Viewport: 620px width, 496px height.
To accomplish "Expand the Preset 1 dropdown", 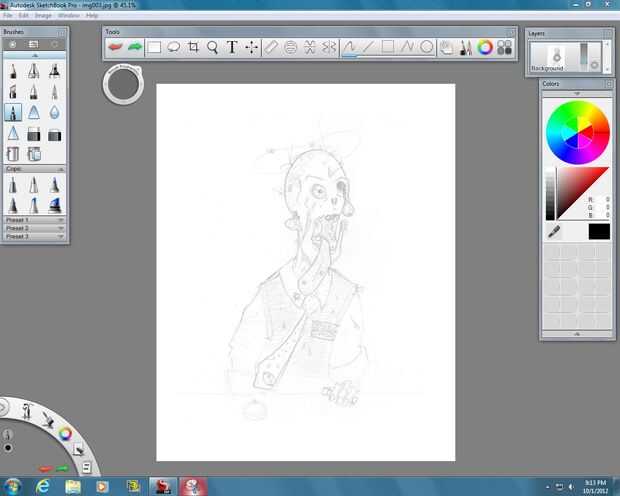I will pos(34,220).
